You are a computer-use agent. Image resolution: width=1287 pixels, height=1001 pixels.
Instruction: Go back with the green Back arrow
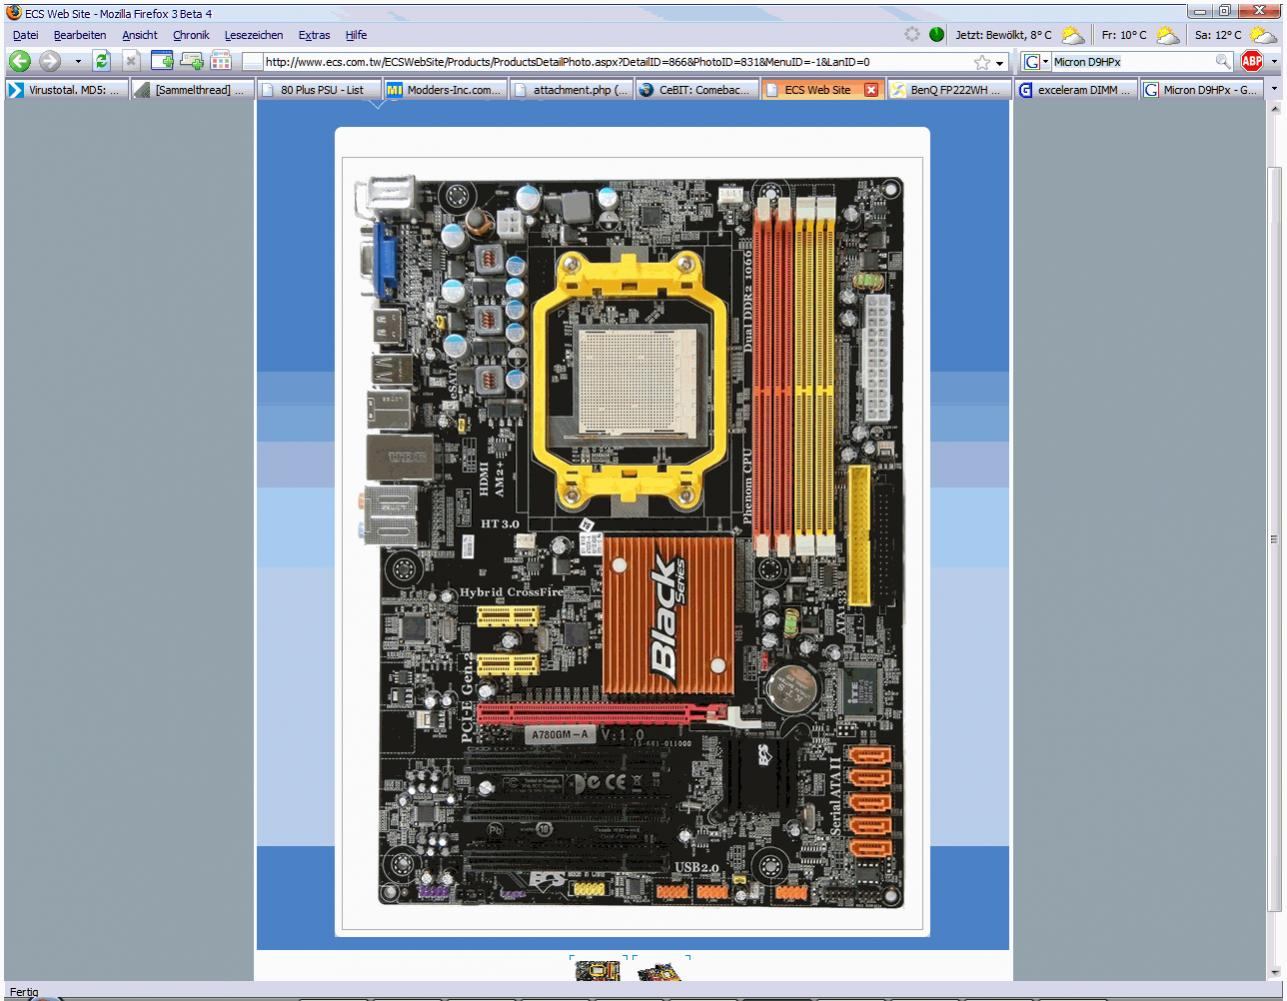tap(20, 61)
